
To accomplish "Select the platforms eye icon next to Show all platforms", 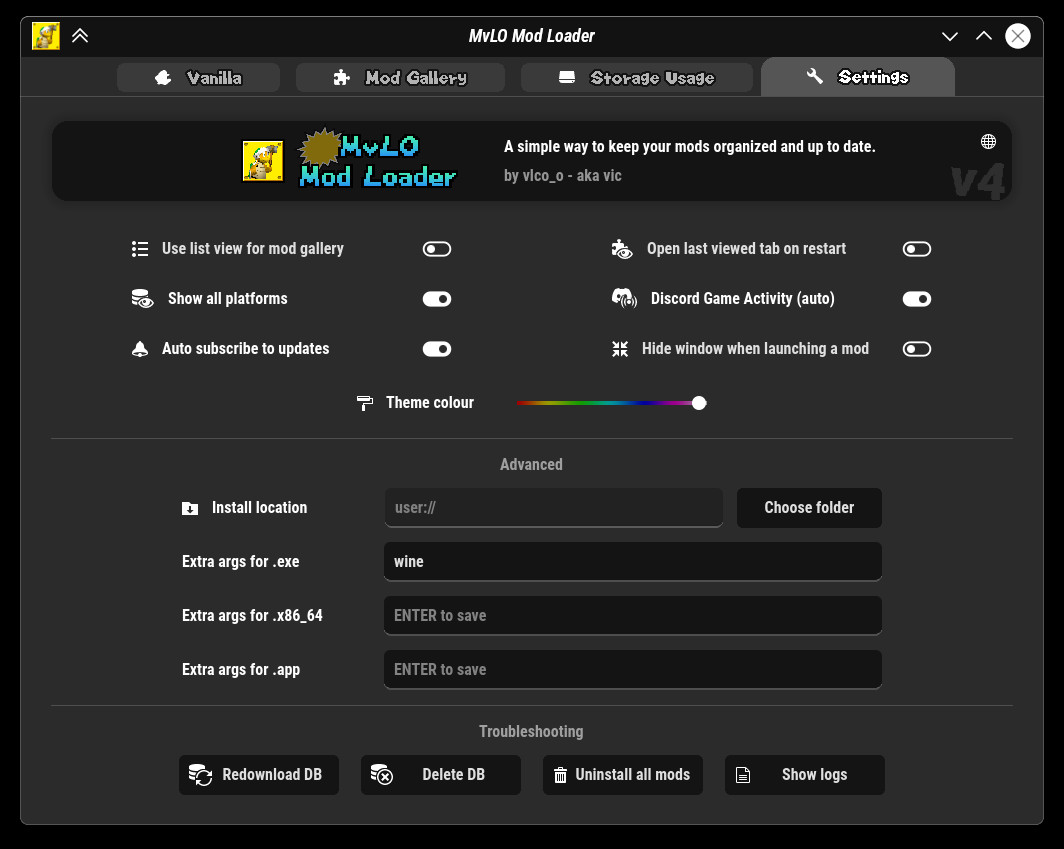I will click(x=141, y=298).
